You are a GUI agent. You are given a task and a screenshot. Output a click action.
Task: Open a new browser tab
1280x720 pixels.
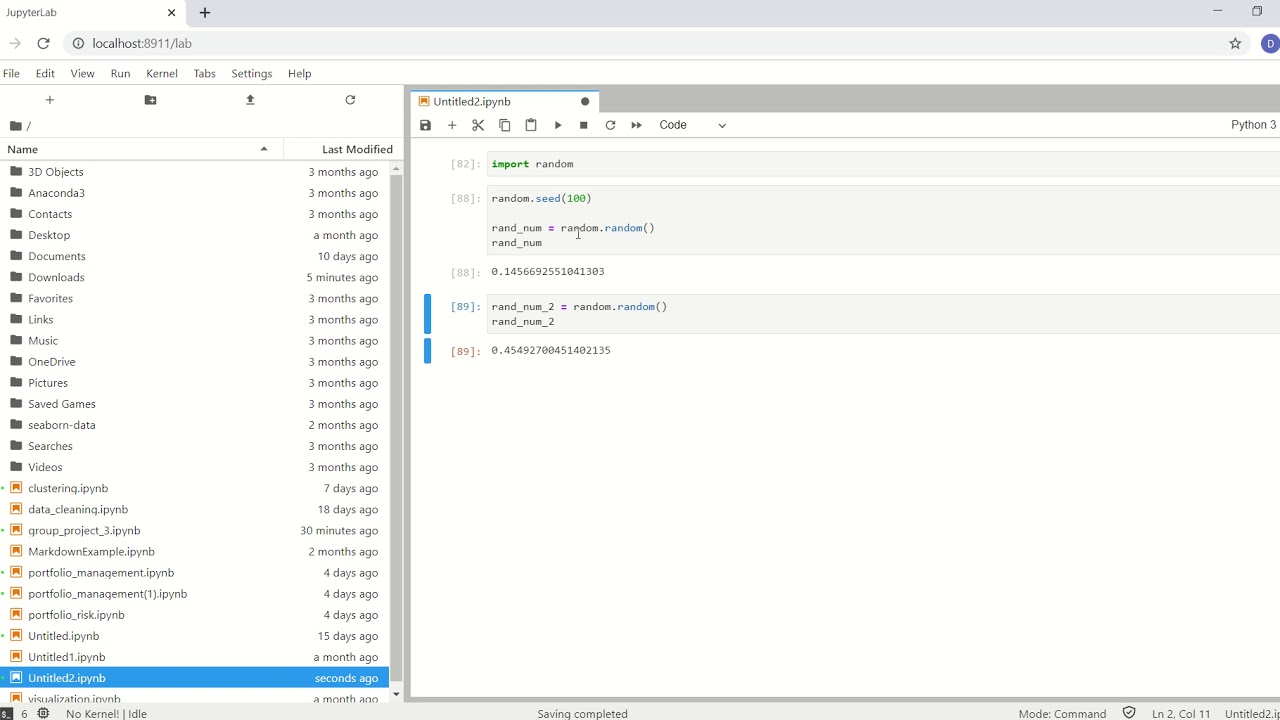click(205, 12)
